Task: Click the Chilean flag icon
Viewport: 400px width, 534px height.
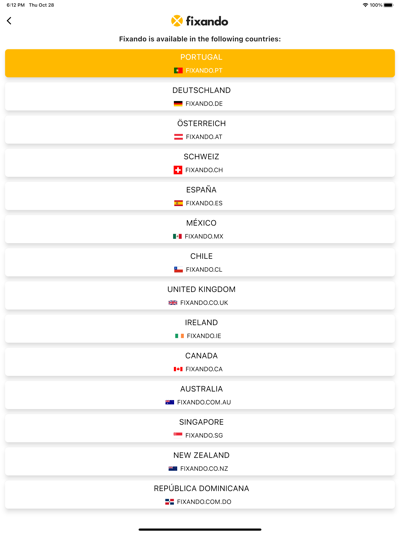Action: (178, 269)
